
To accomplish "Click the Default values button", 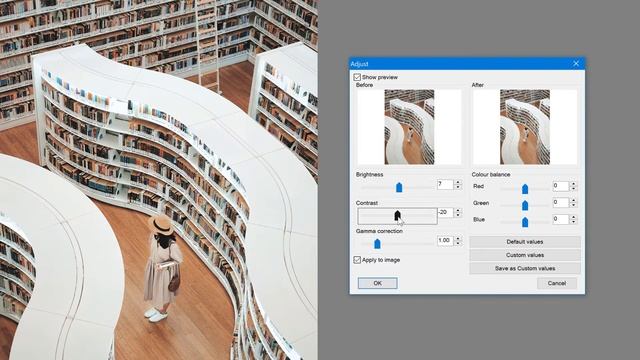I will click(525, 242).
